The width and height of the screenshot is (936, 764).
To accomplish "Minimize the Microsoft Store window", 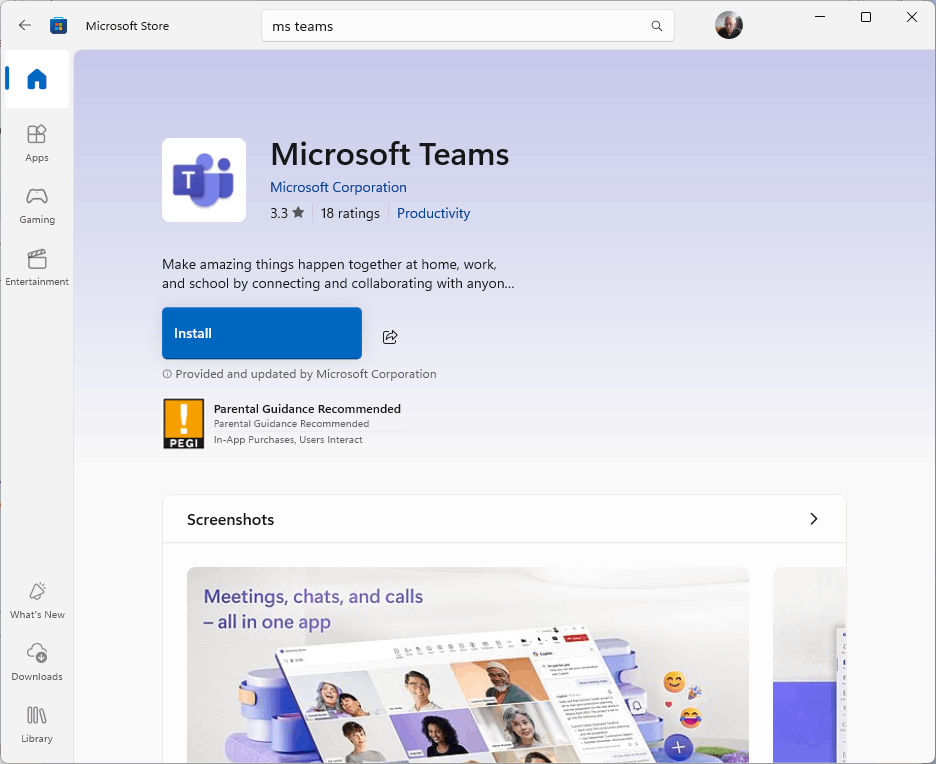I will [820, 17].
